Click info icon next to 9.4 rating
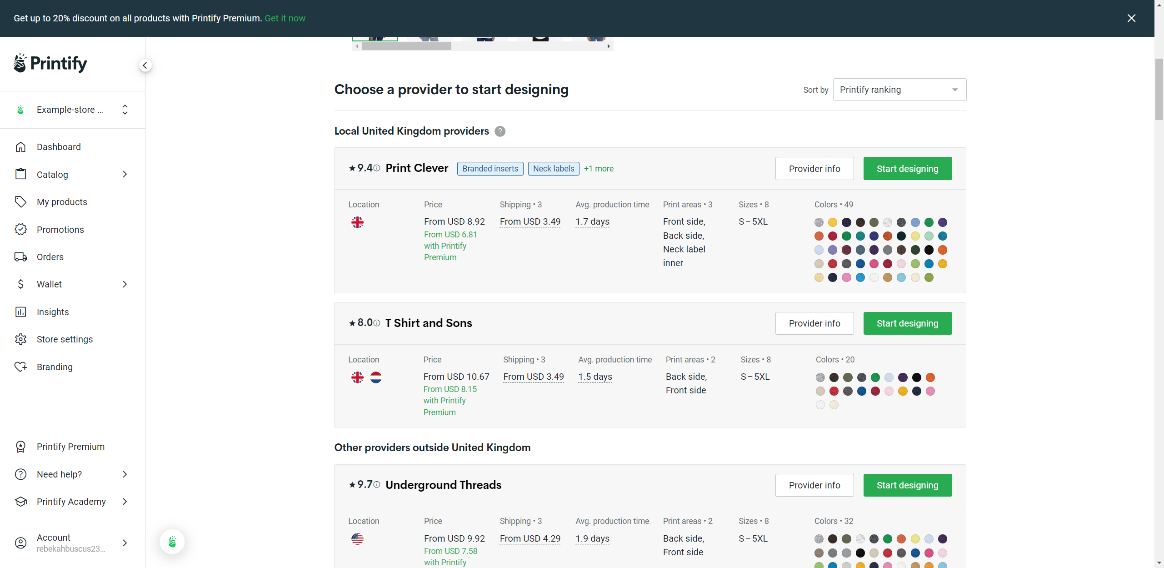The height and width of the screenshot is (568, 1164). click(377, 169)
